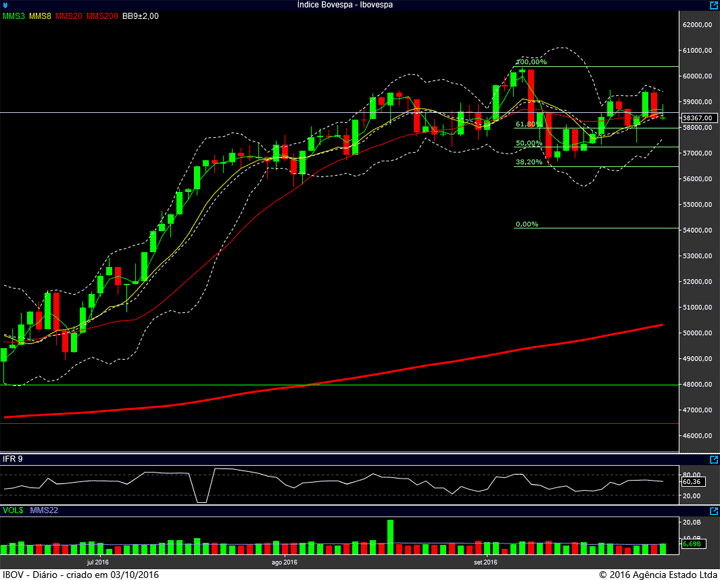
Task: Select the MMS20 indicator label
Action: tap(69, 16)
